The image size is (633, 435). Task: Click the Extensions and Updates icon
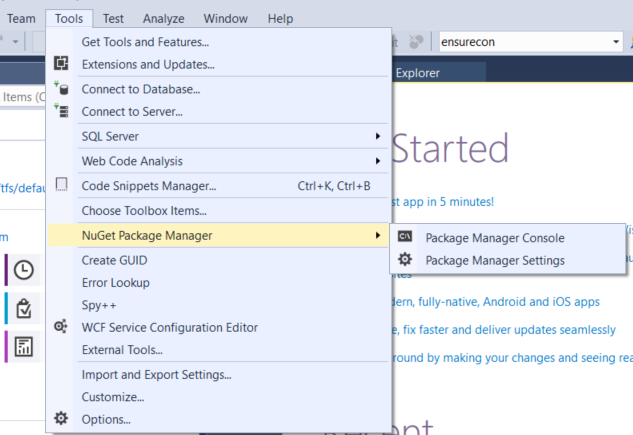pos(61,64)
